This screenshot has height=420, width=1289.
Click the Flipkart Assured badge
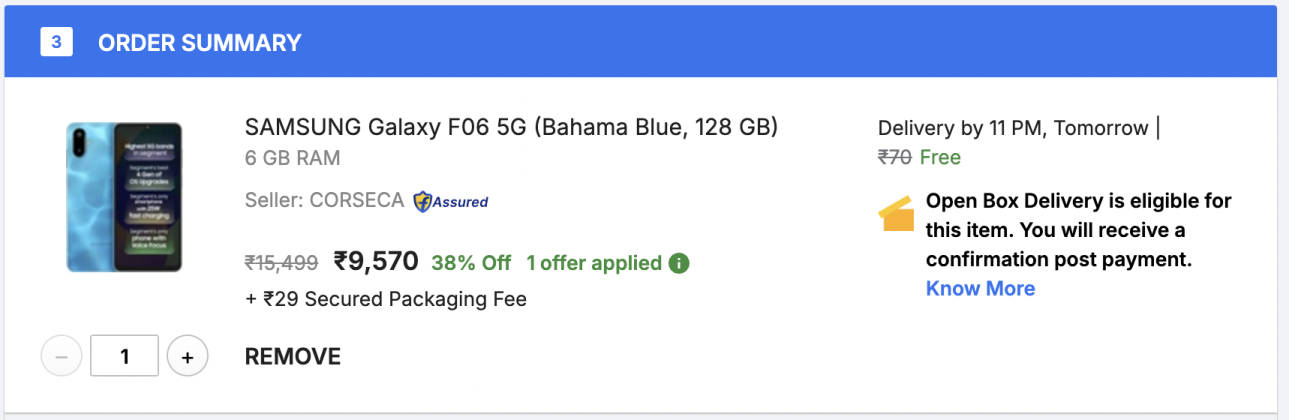click(x=451, y=201)
